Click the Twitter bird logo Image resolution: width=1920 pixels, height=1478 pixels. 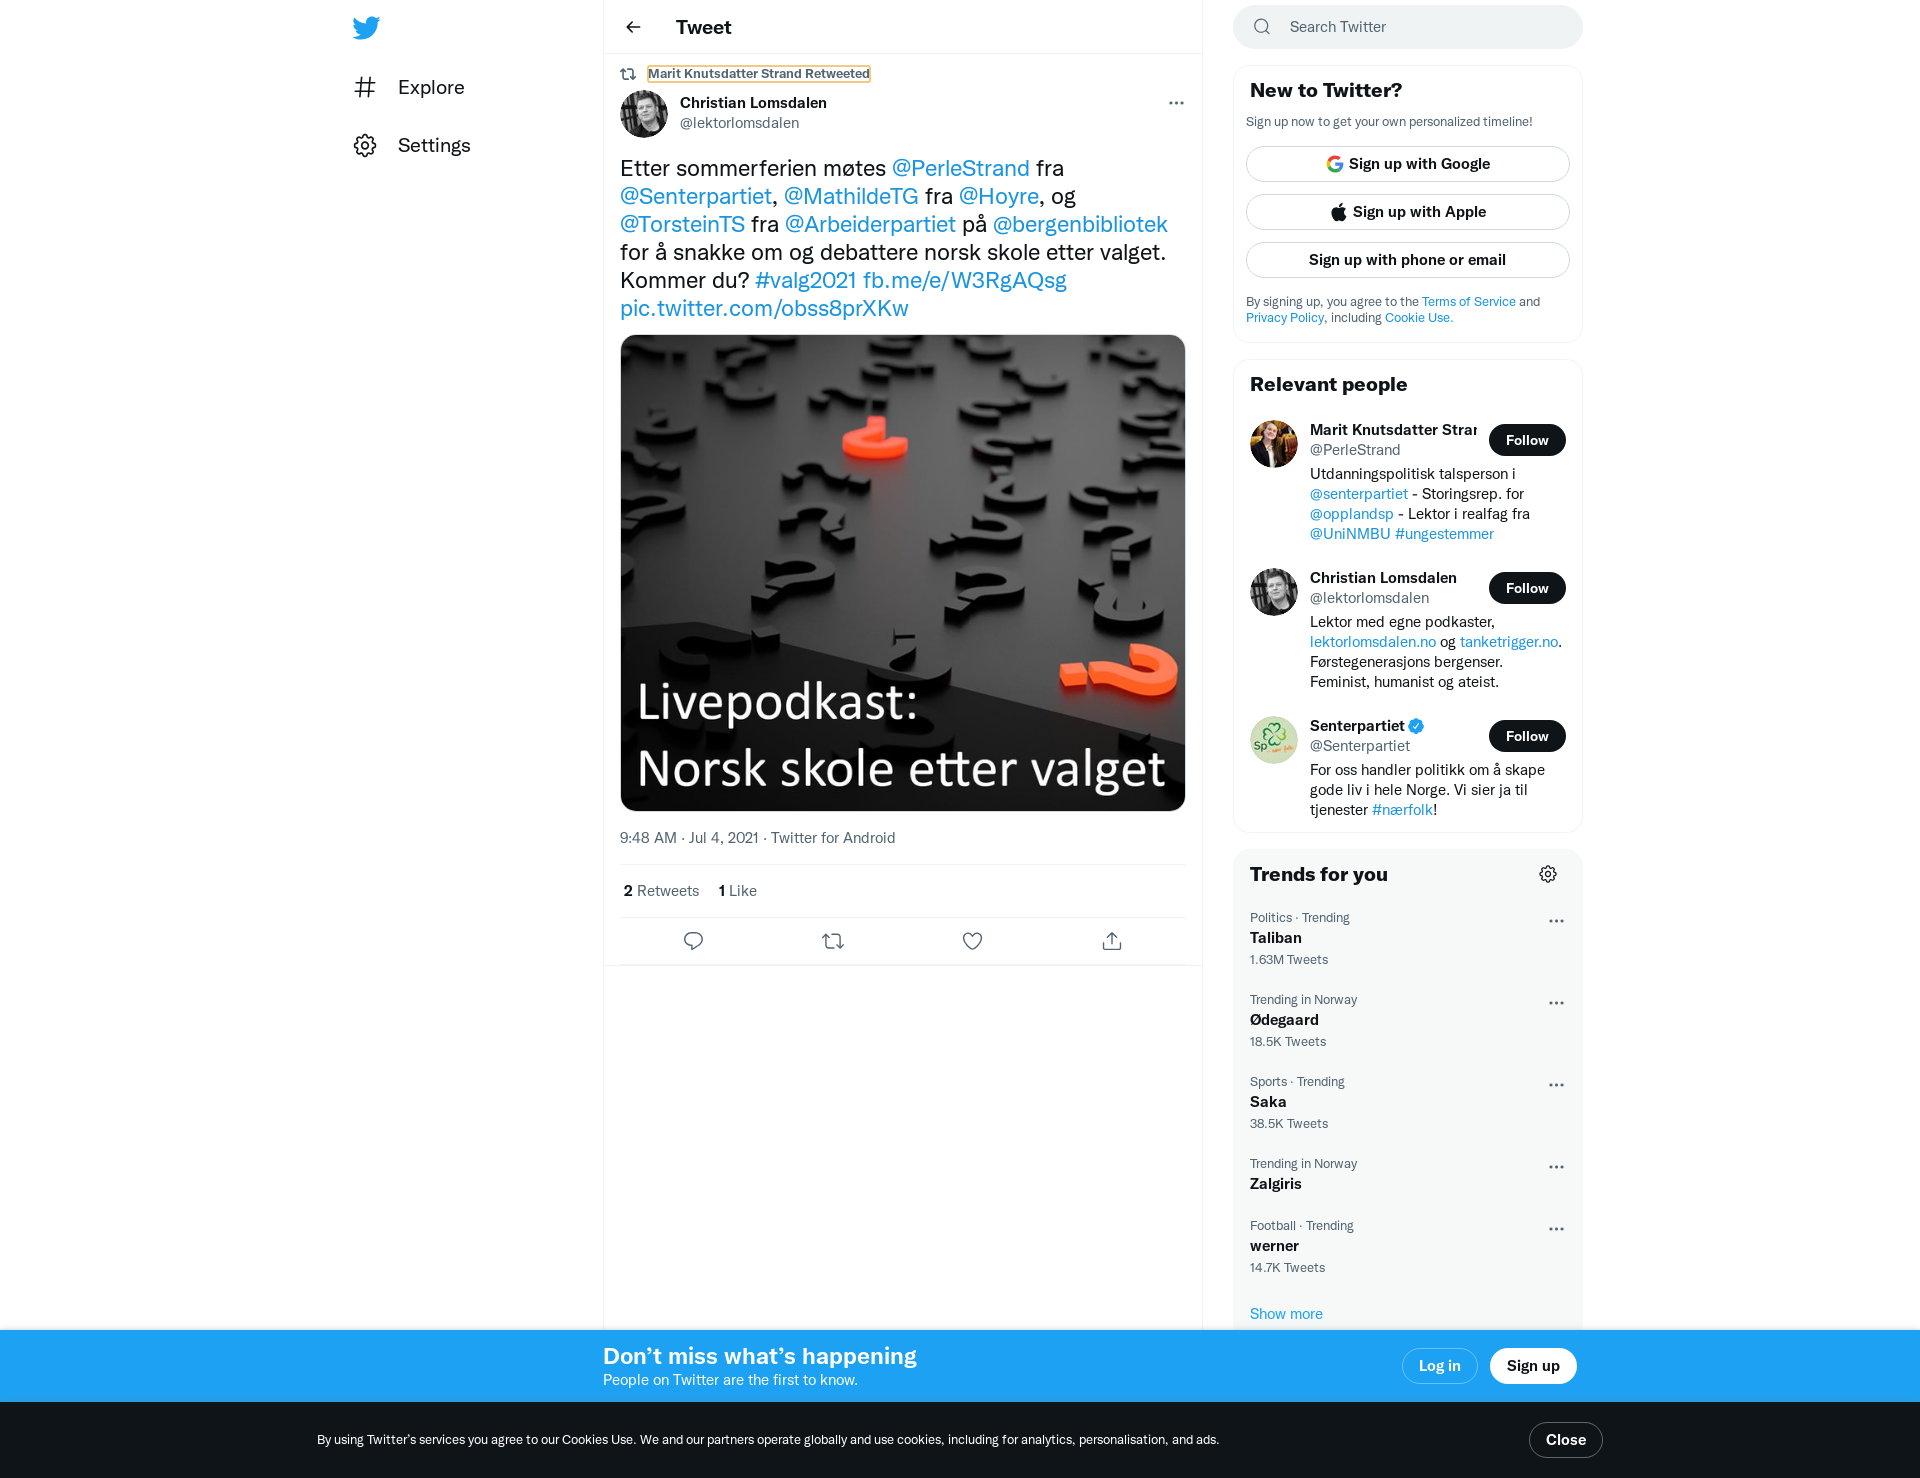[366, 27]
